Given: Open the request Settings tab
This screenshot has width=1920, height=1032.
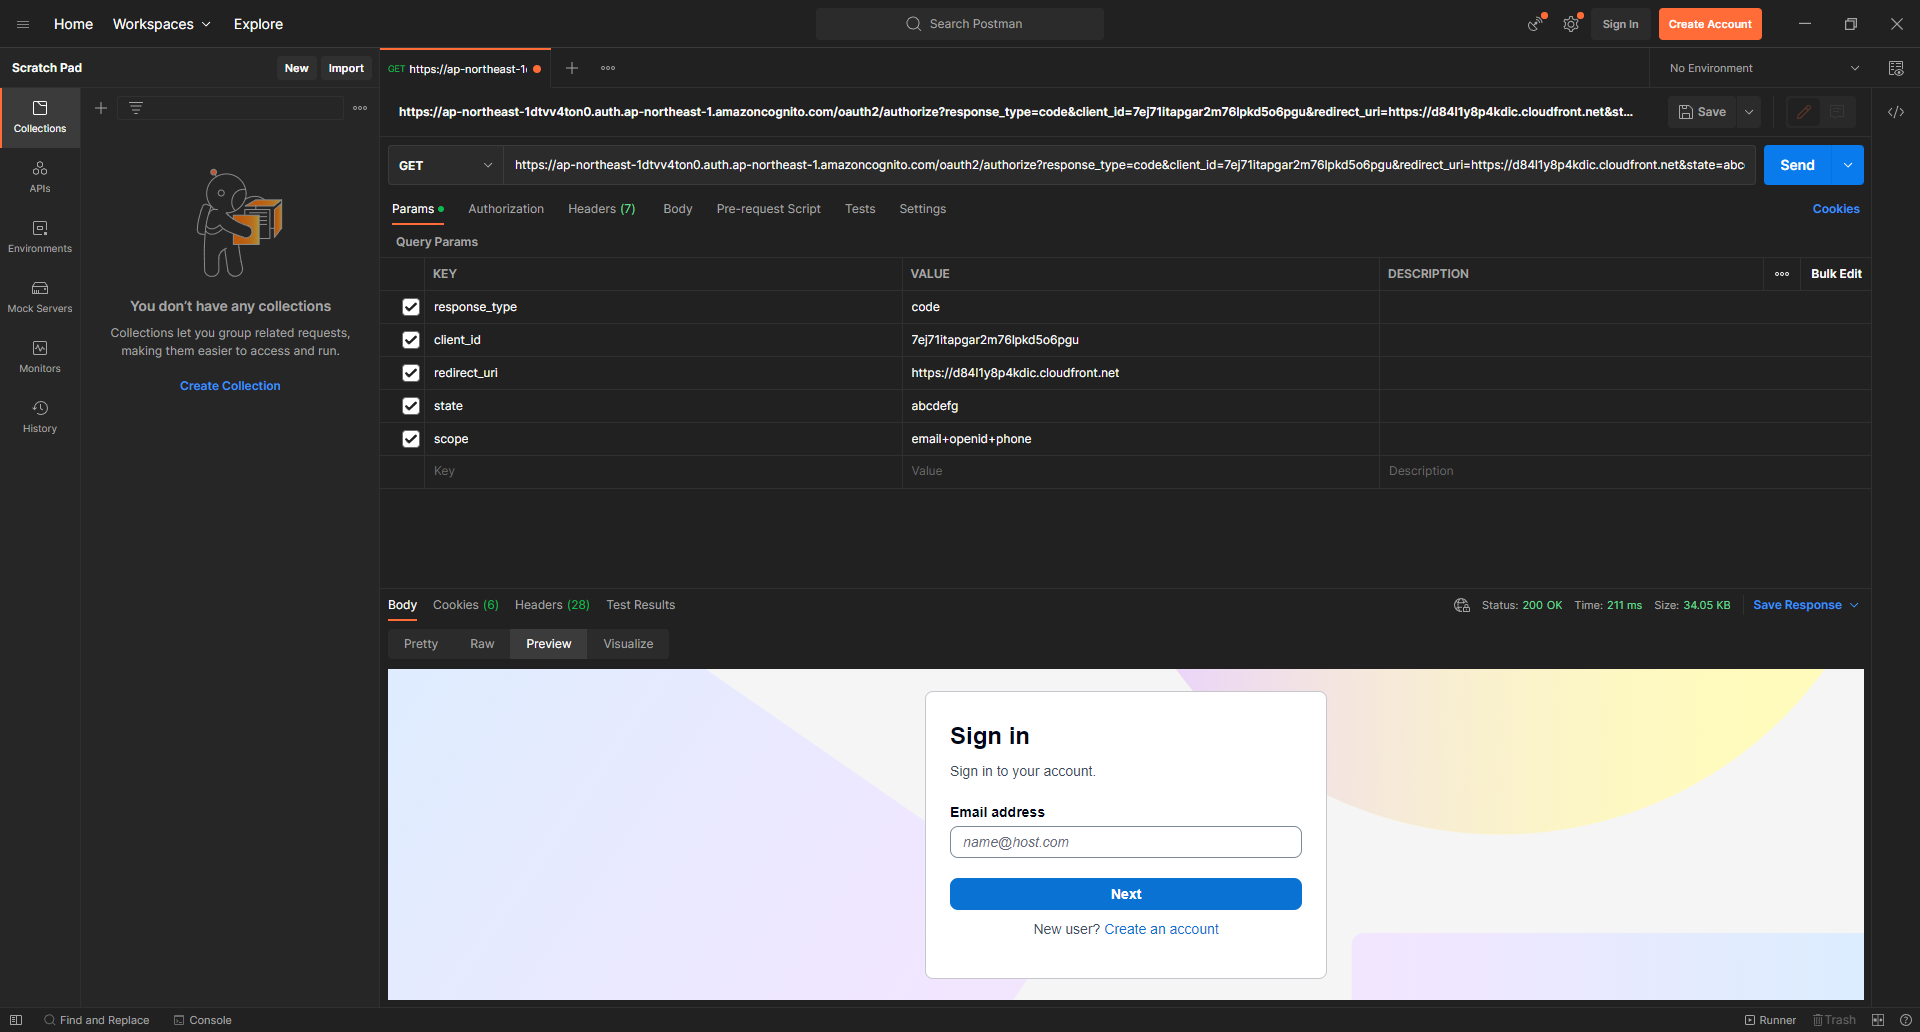Looking at the screenshot, I should (922, 209).
